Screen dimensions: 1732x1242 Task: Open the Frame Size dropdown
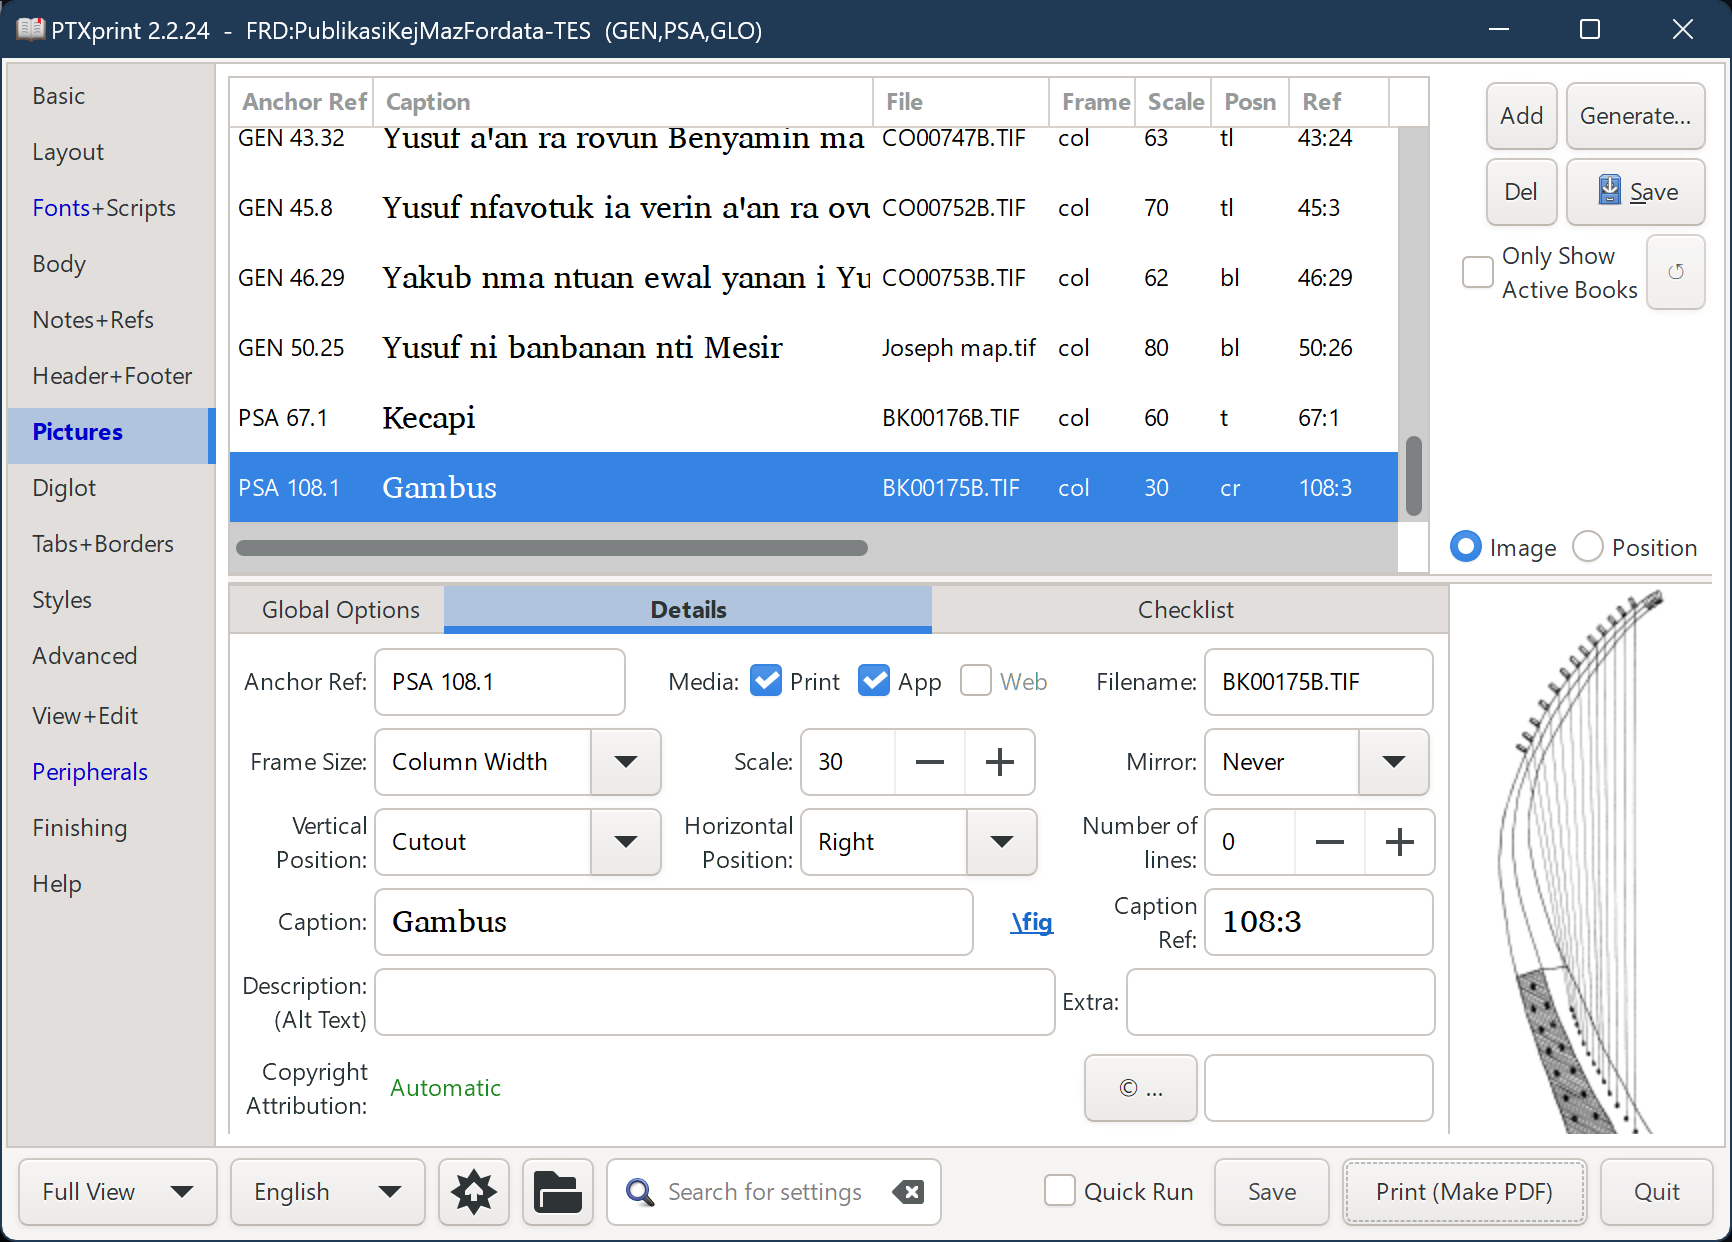(x=626, y=762)
